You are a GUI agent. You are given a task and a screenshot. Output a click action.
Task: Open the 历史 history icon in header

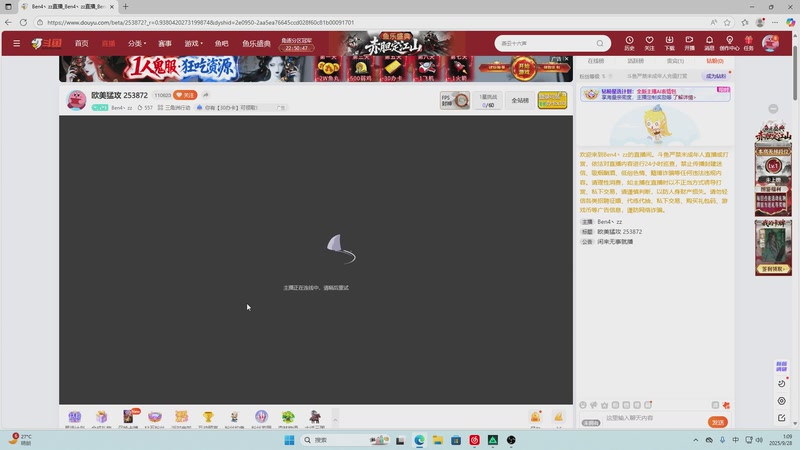629,43
